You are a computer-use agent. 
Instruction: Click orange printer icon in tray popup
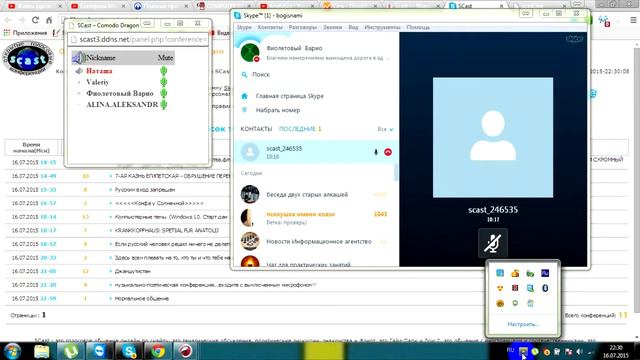[x=515, y=273]
